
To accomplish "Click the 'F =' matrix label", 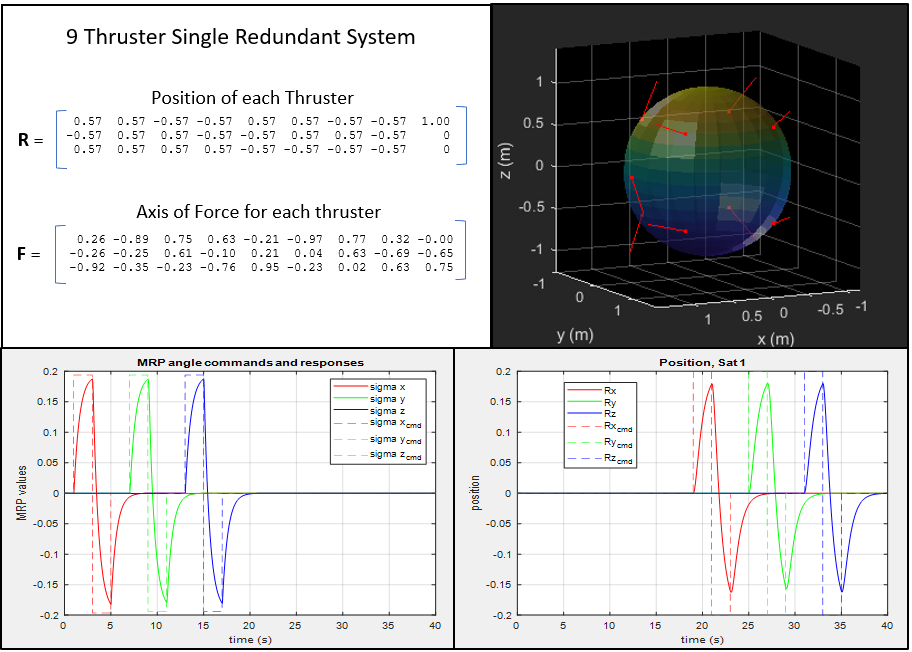I will [x=29, y=254].
